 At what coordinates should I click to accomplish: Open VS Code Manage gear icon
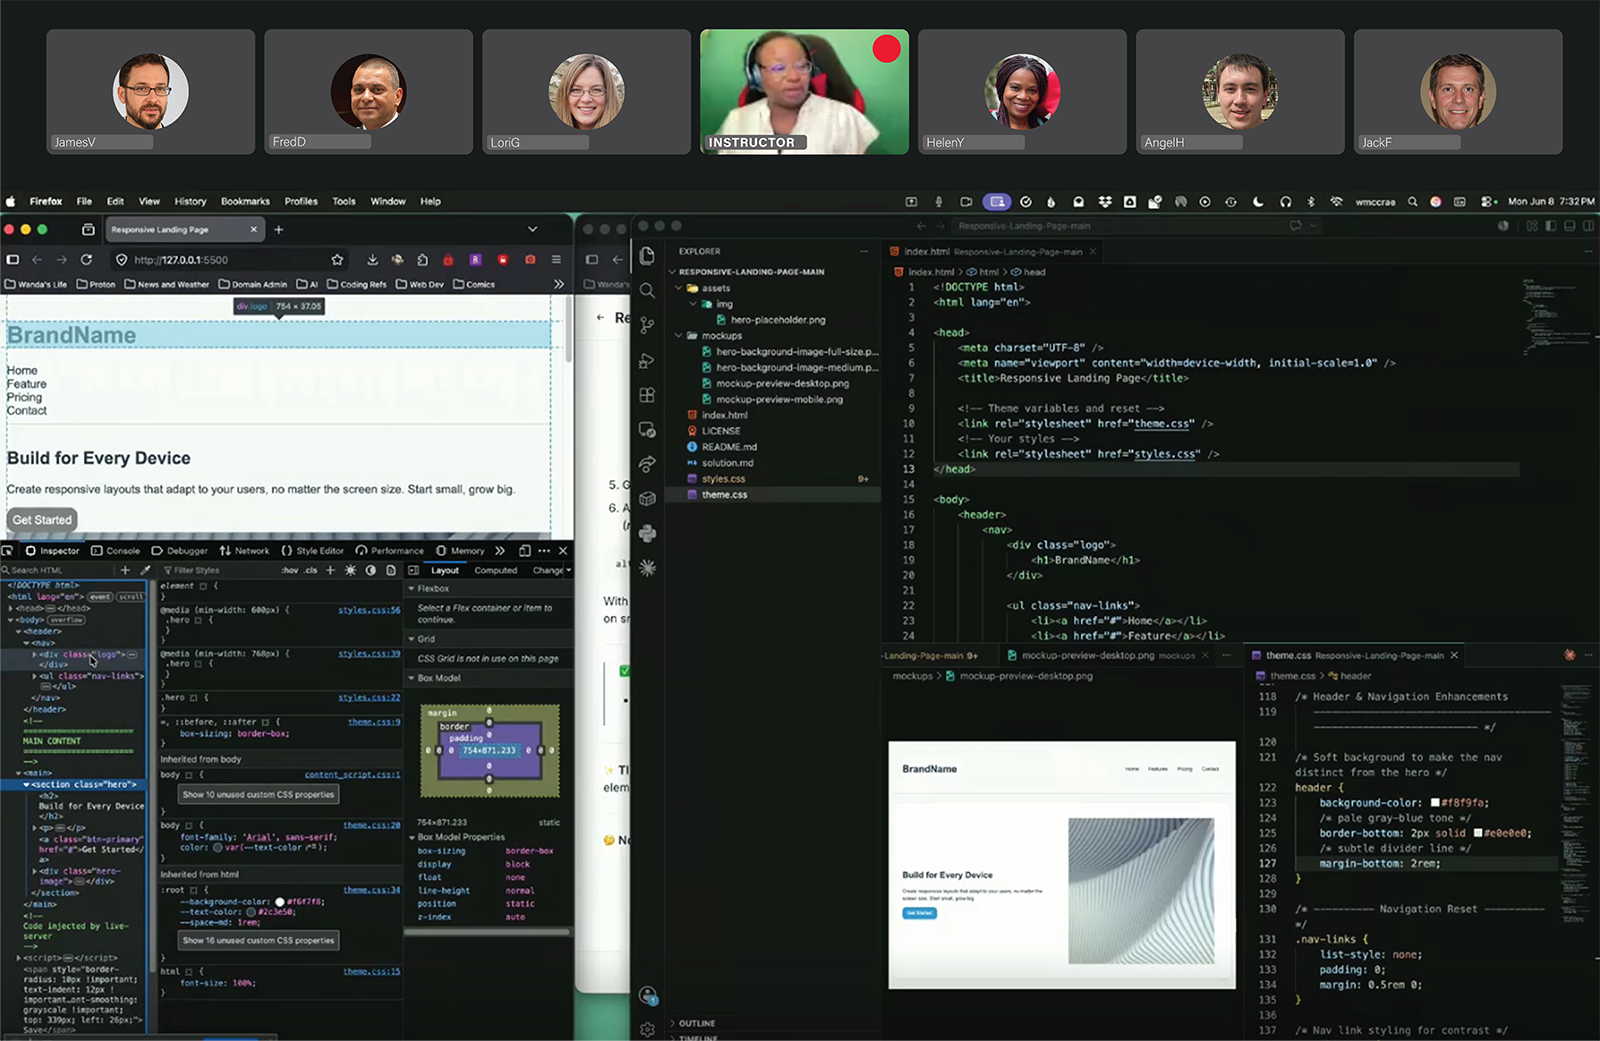click(647, 1028)
